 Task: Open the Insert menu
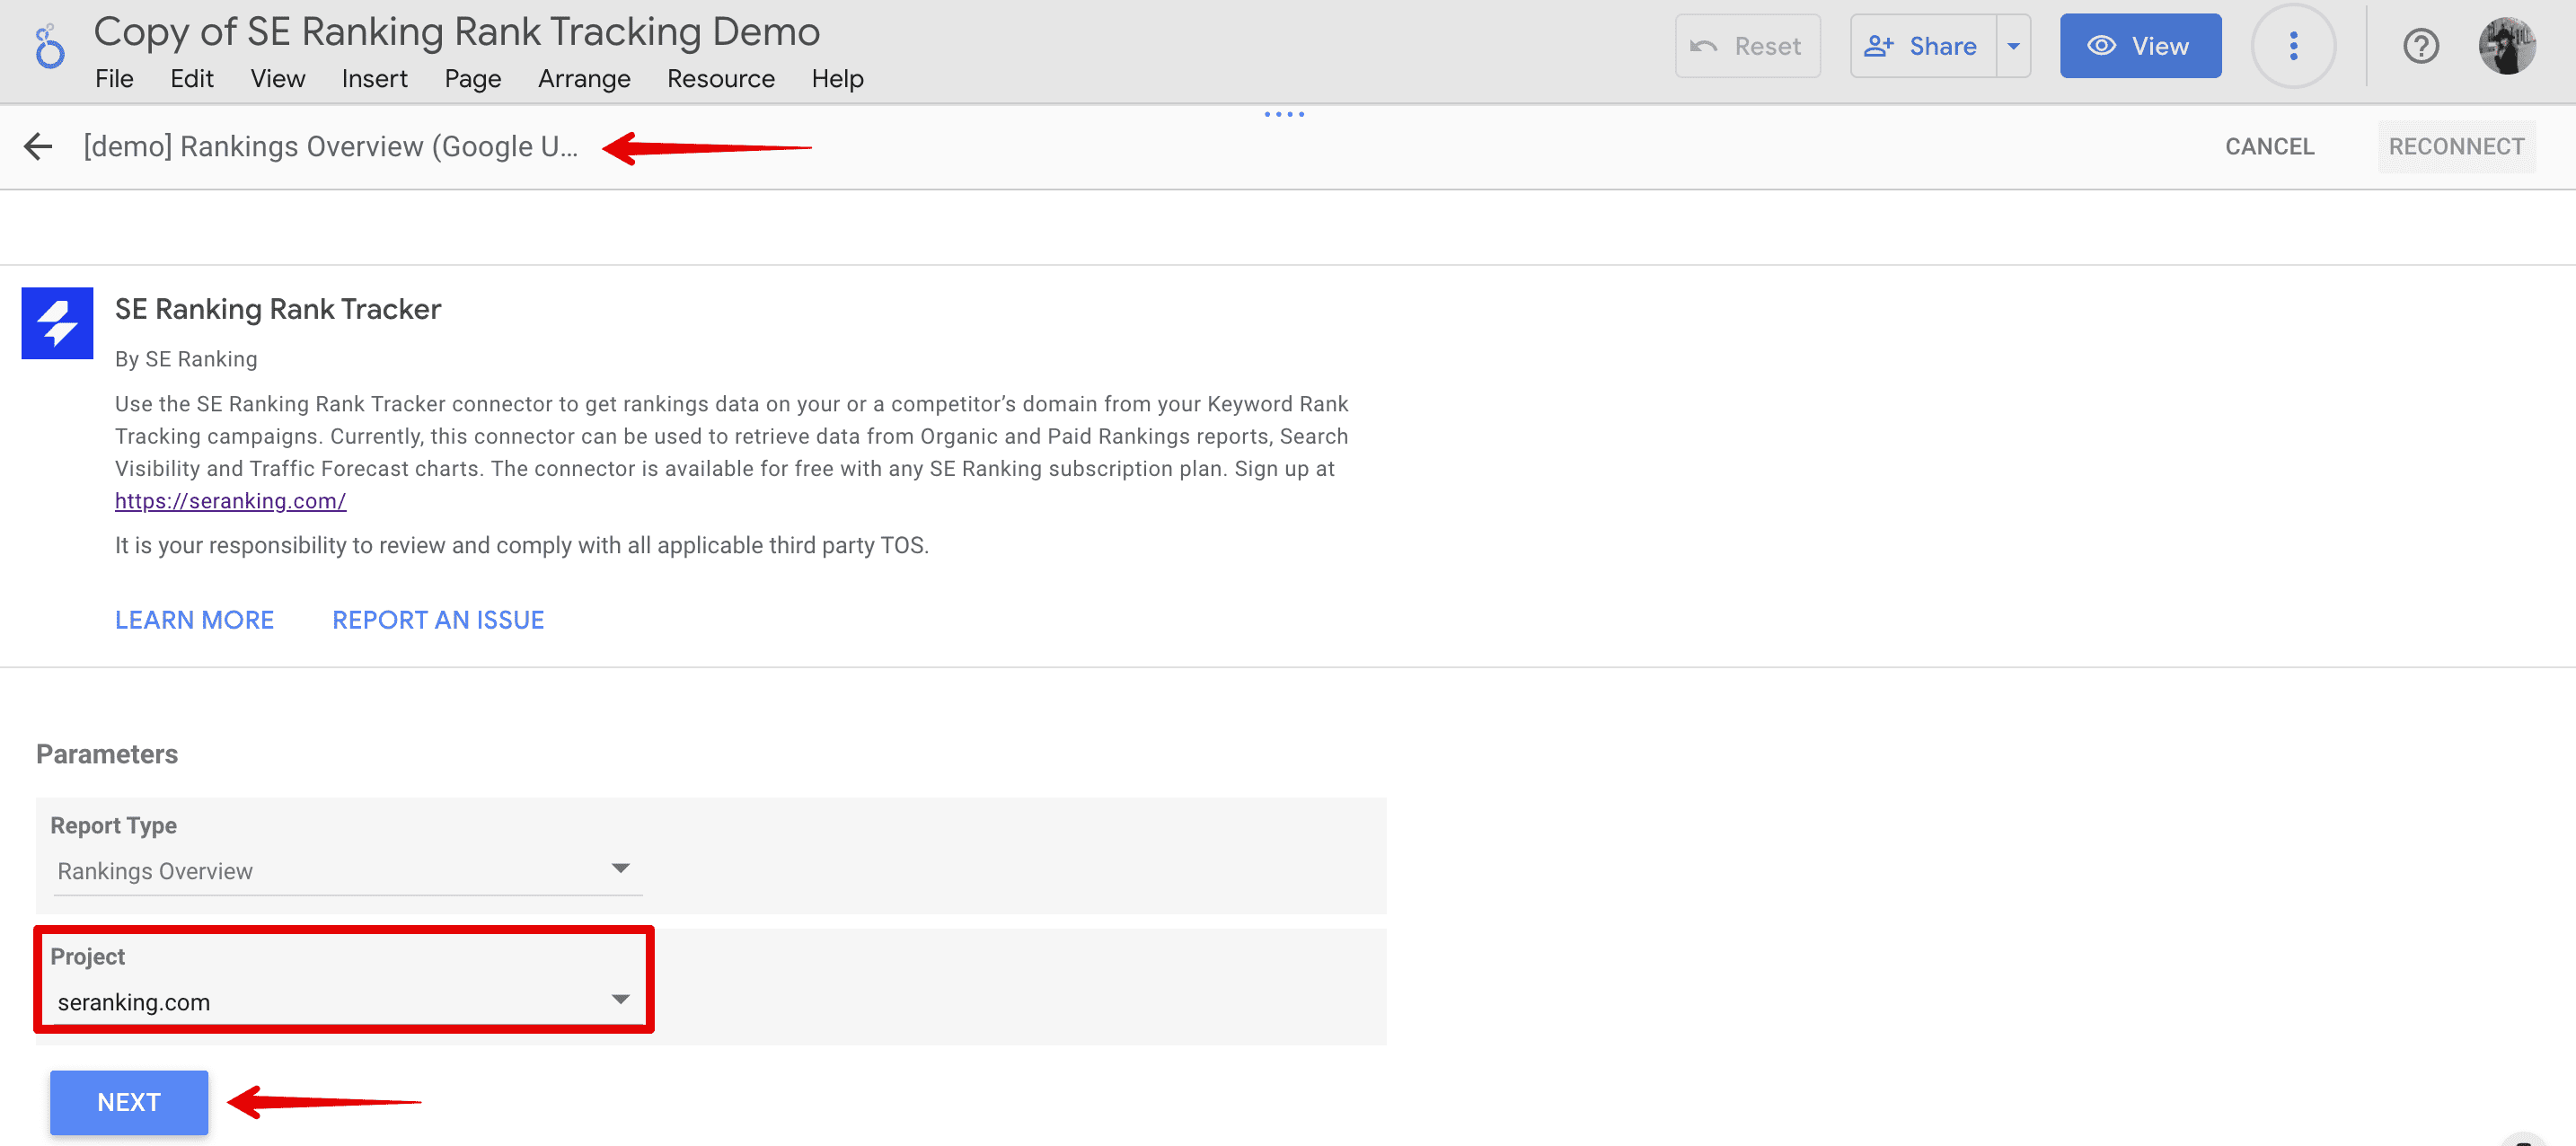(x=374, y=79)
